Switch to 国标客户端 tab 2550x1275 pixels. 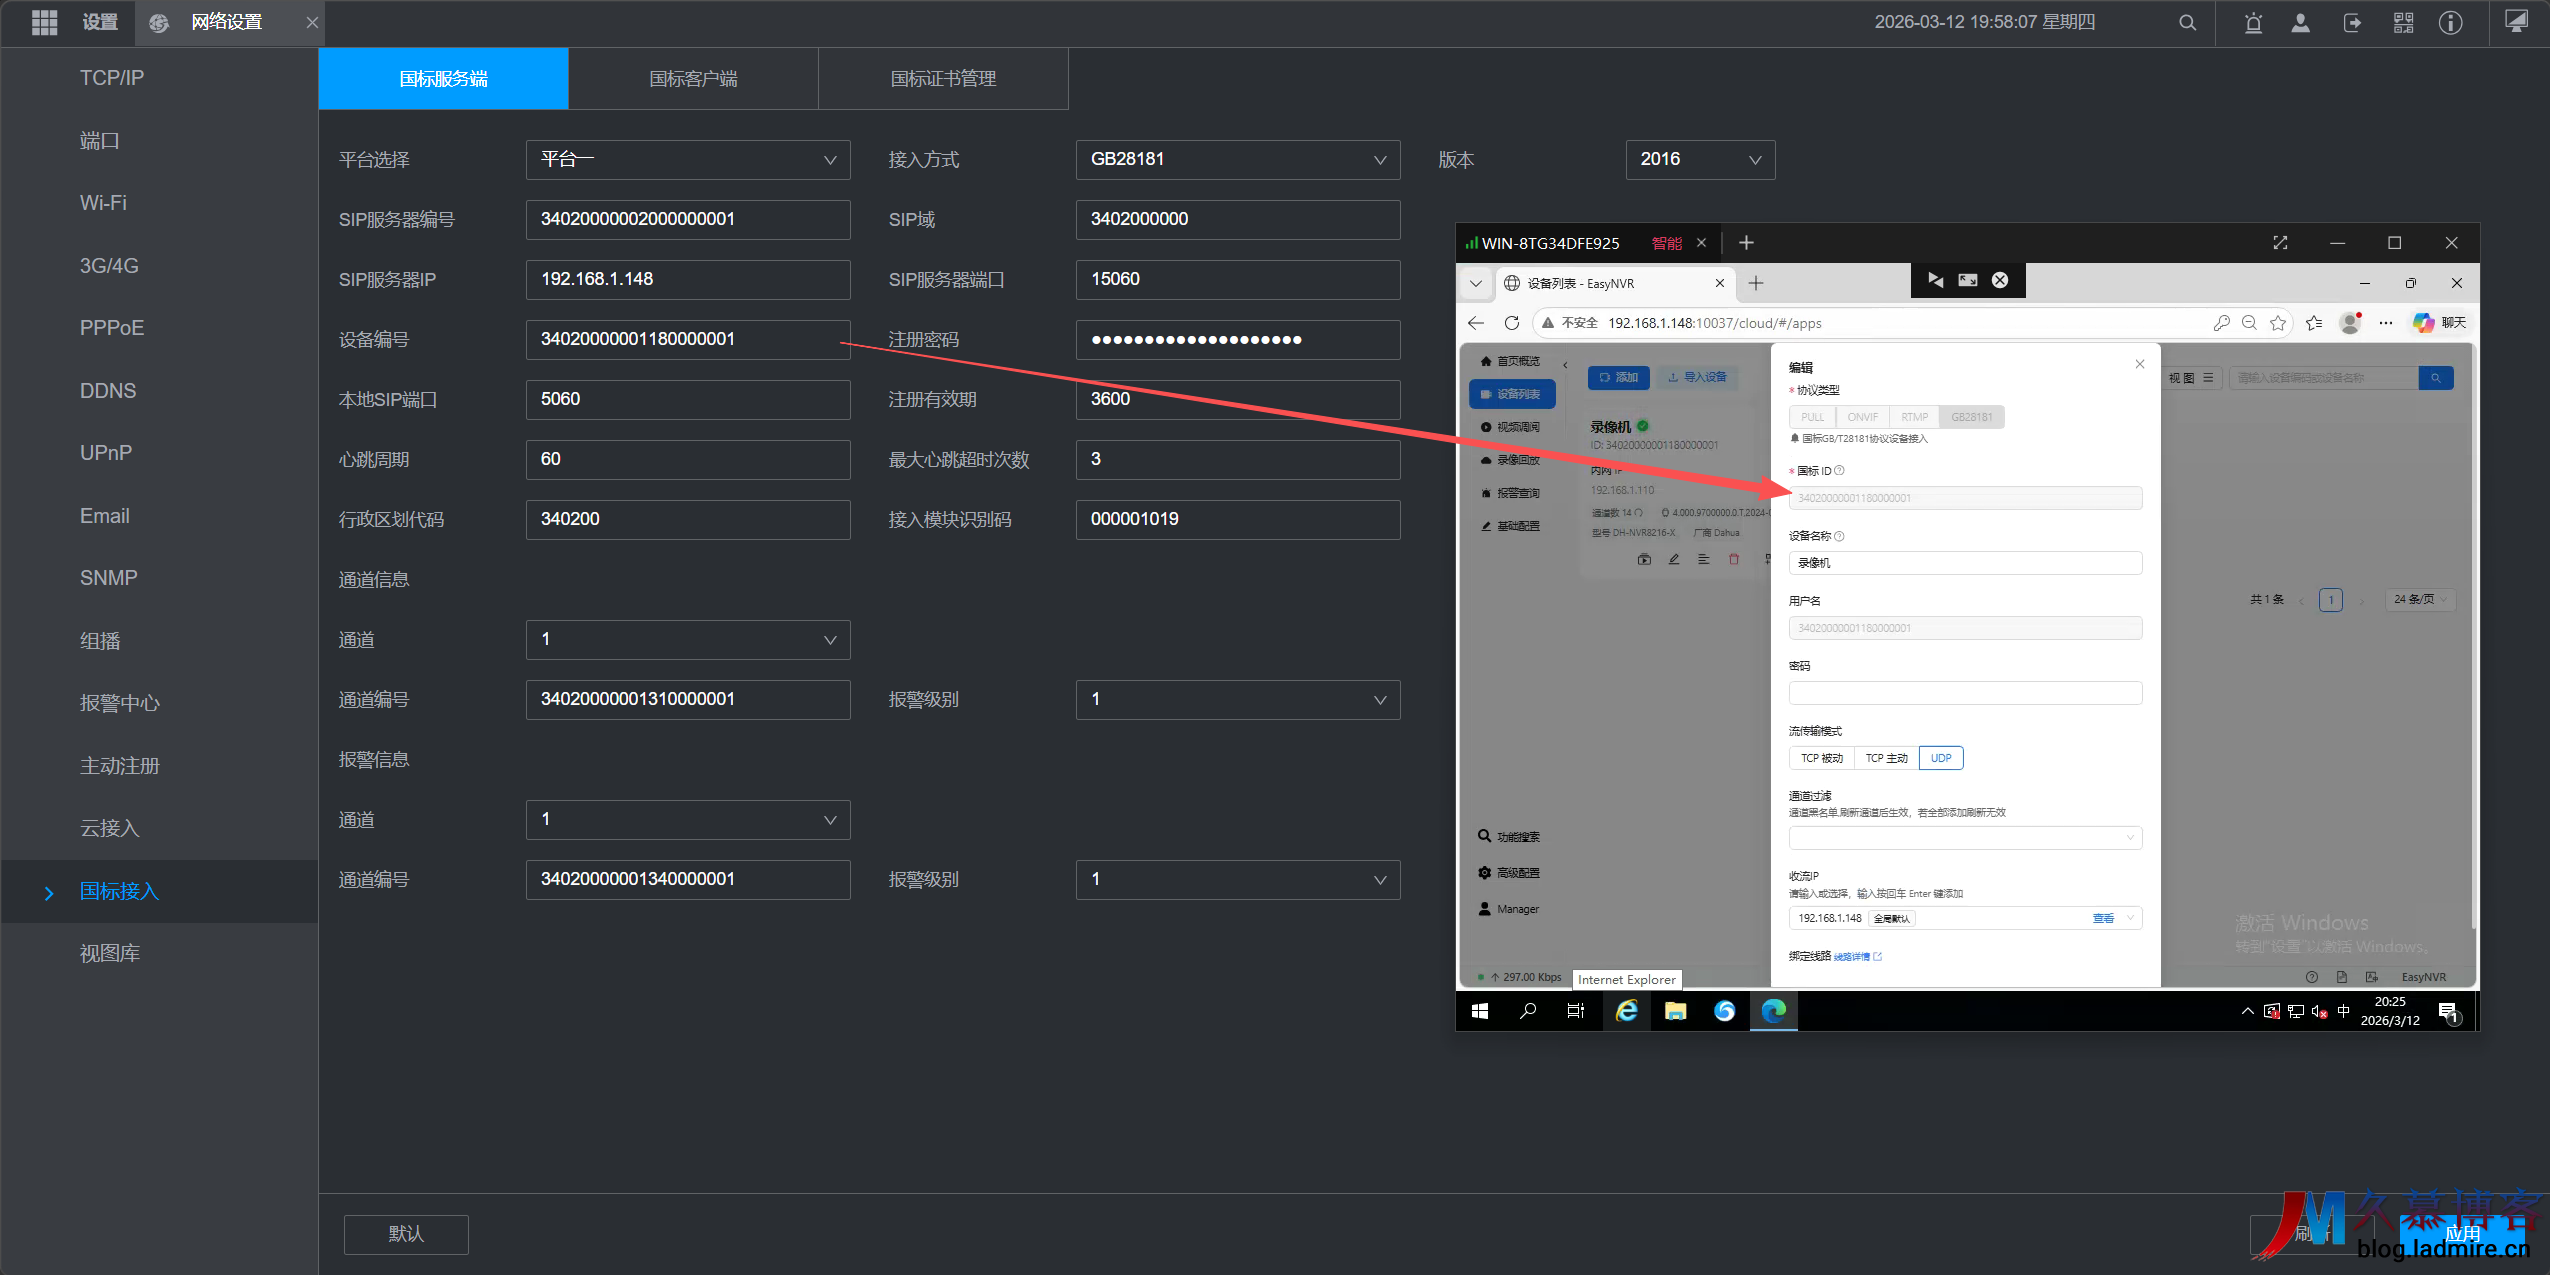click(x=693, y=79)
